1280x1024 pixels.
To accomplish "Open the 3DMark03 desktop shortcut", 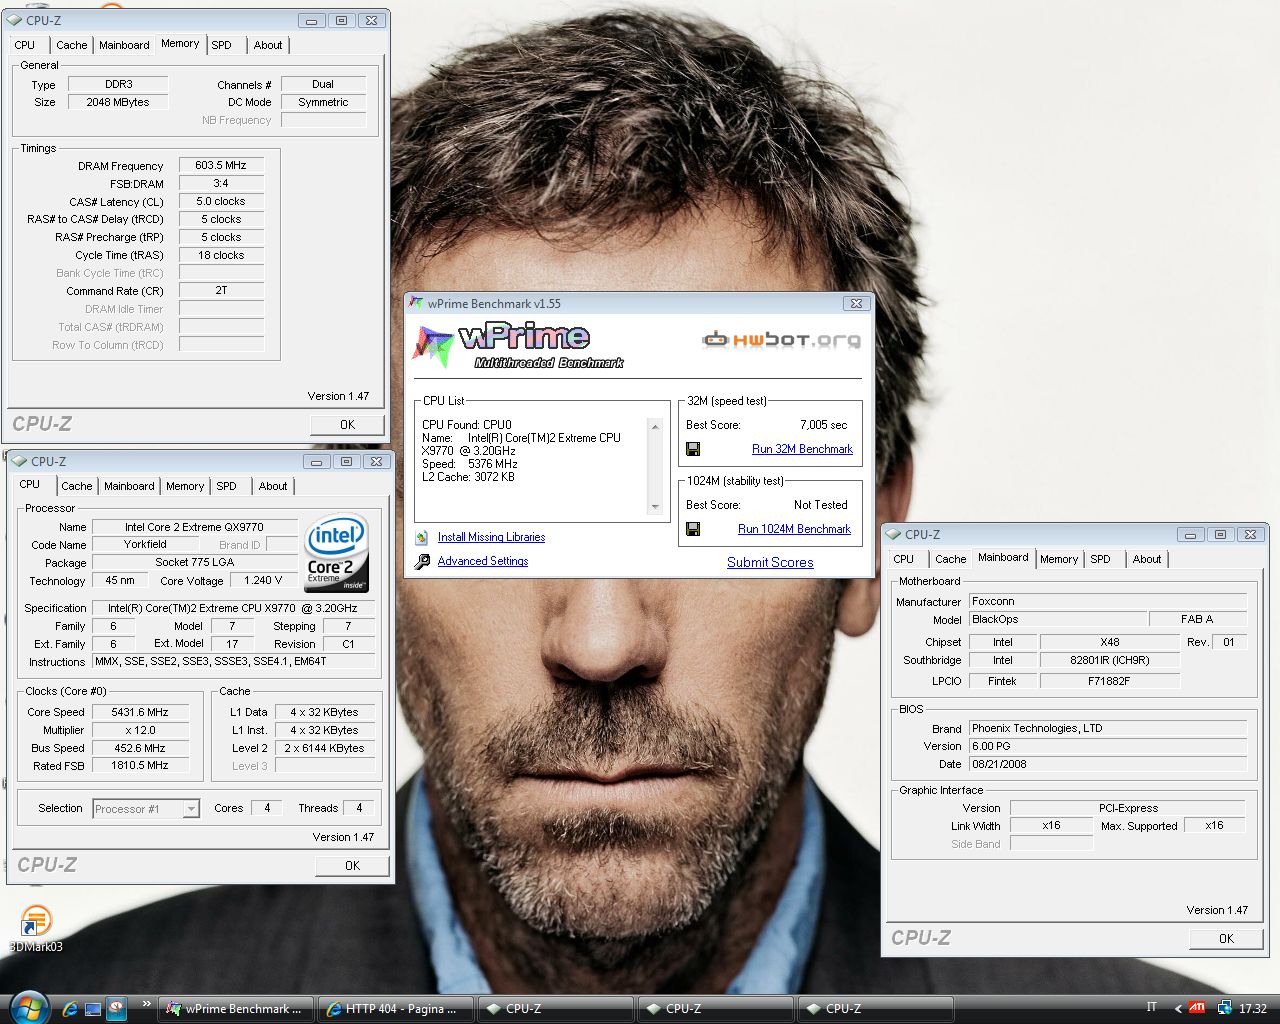I will pyautogui.click(x=36, y=927).
